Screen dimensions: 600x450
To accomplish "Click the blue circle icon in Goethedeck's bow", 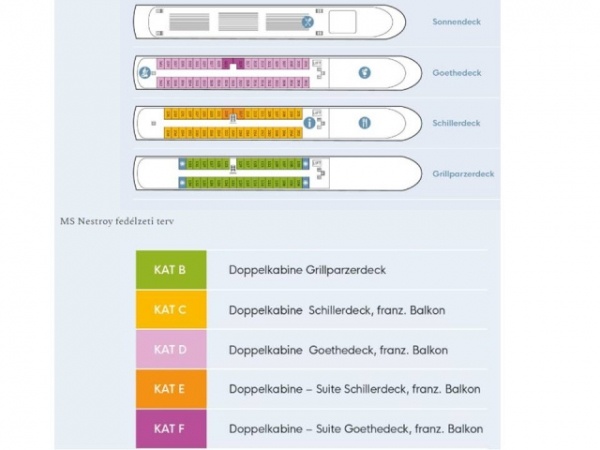I will click(x=364, y=72).
